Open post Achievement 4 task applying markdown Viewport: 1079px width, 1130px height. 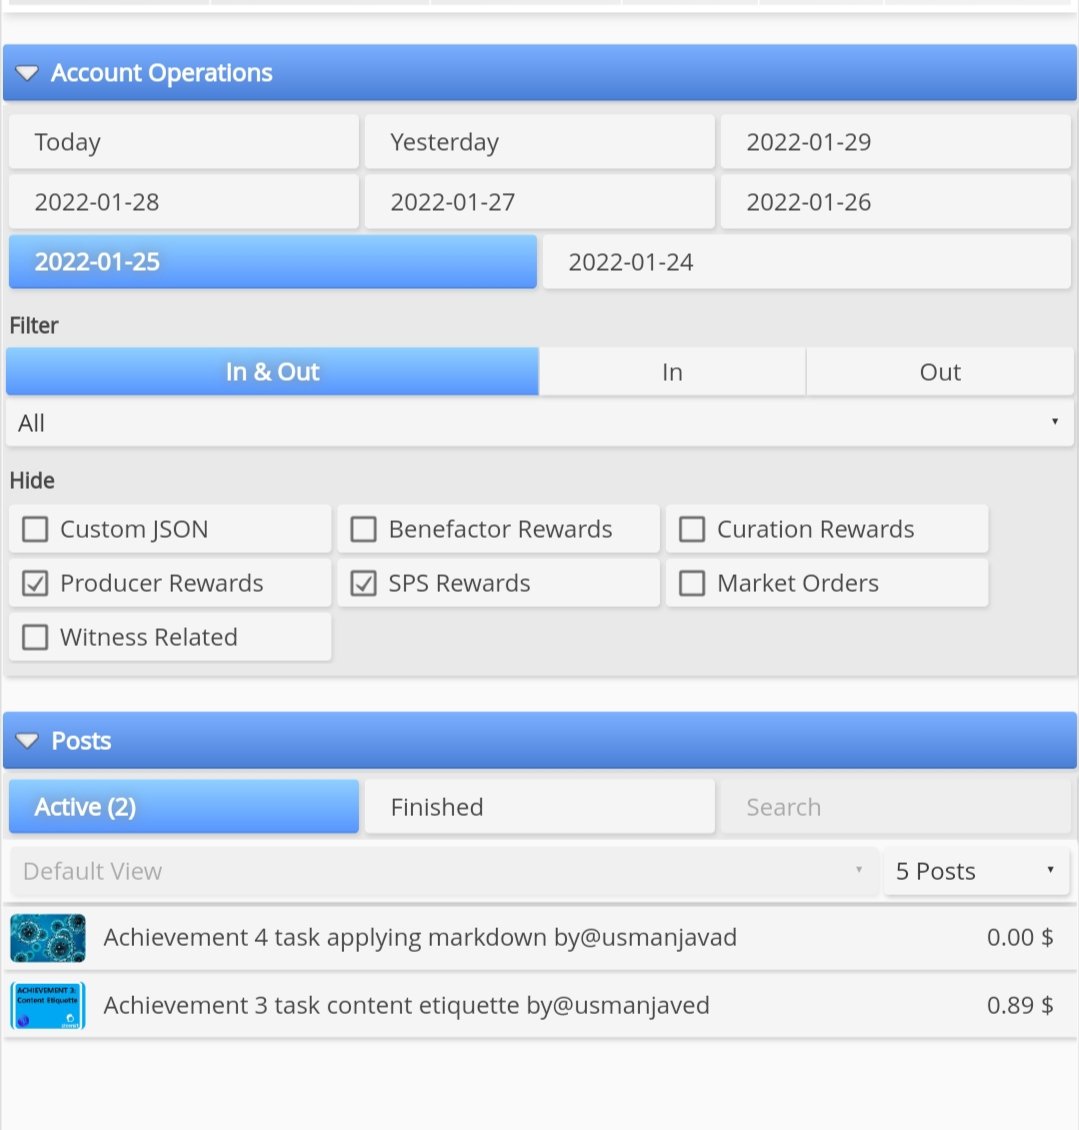[x=420, y=938]
